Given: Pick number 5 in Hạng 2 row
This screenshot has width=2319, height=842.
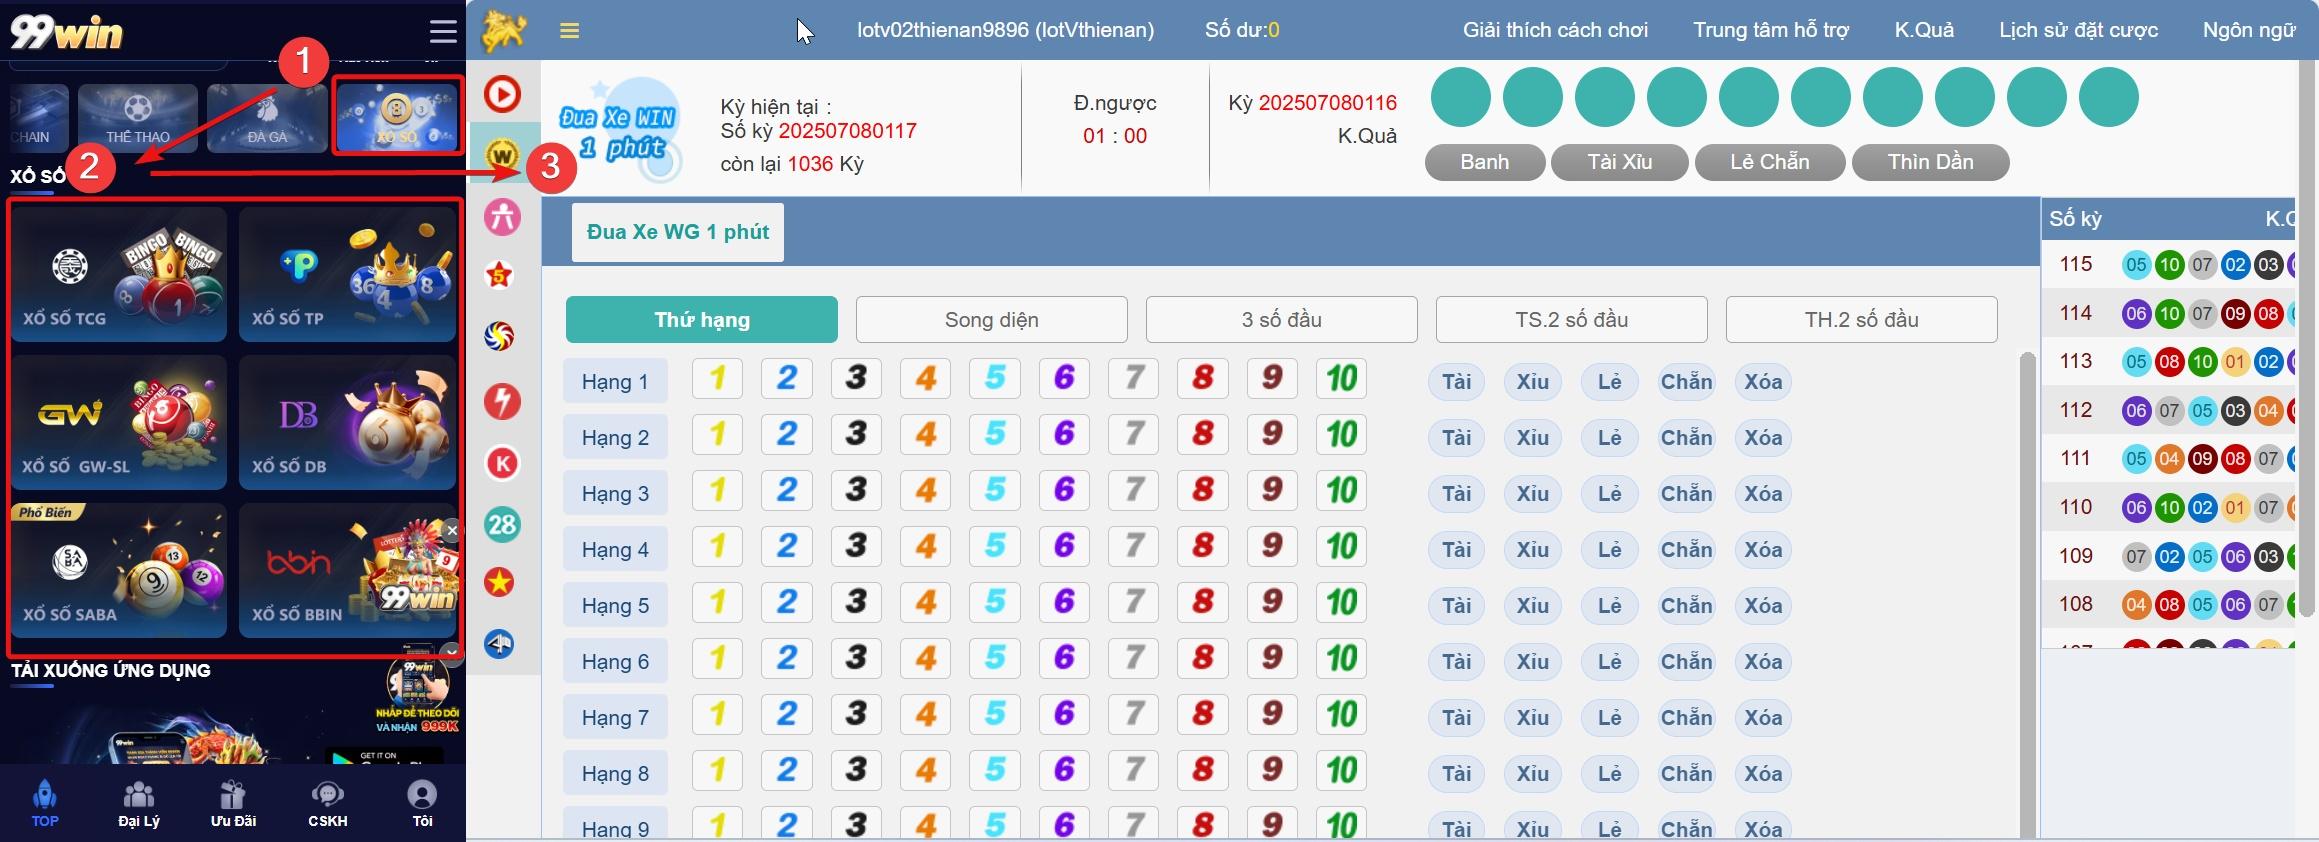Looking at the screenshot, I should [995, 434].
